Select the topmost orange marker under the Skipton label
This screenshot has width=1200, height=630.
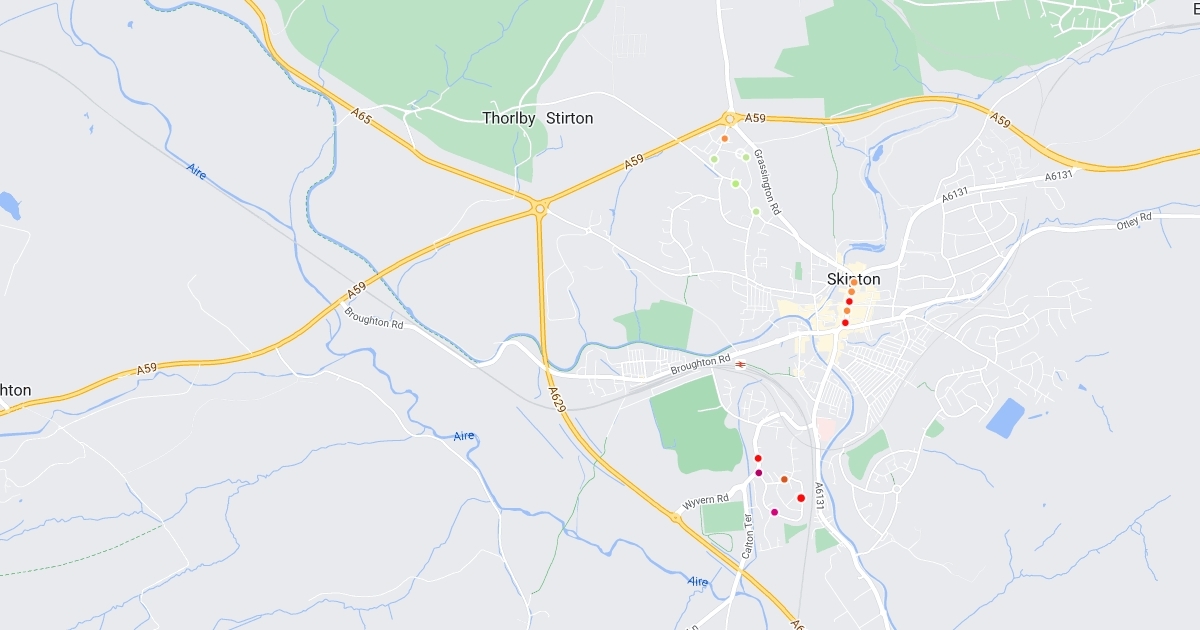pos(854,282)
